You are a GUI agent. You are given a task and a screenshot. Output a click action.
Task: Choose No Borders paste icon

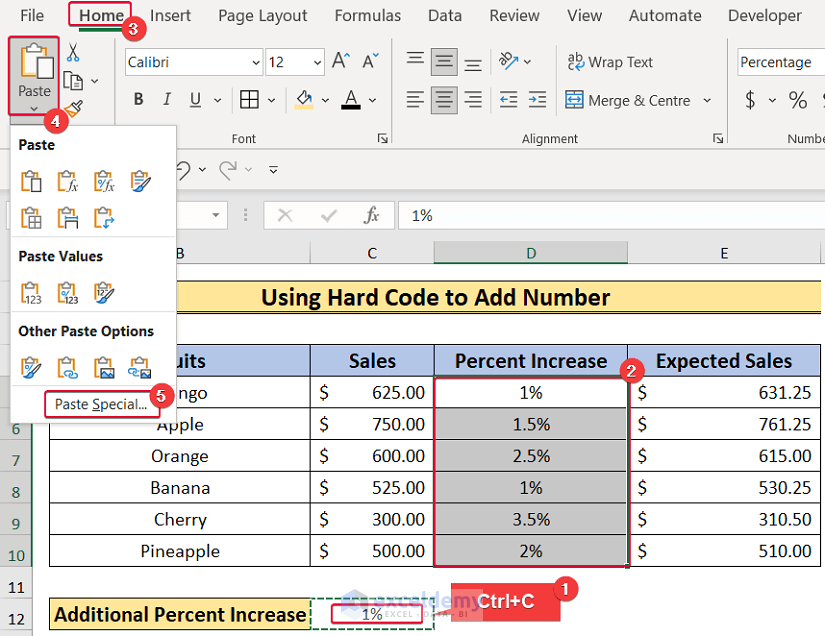click(31, 218)
